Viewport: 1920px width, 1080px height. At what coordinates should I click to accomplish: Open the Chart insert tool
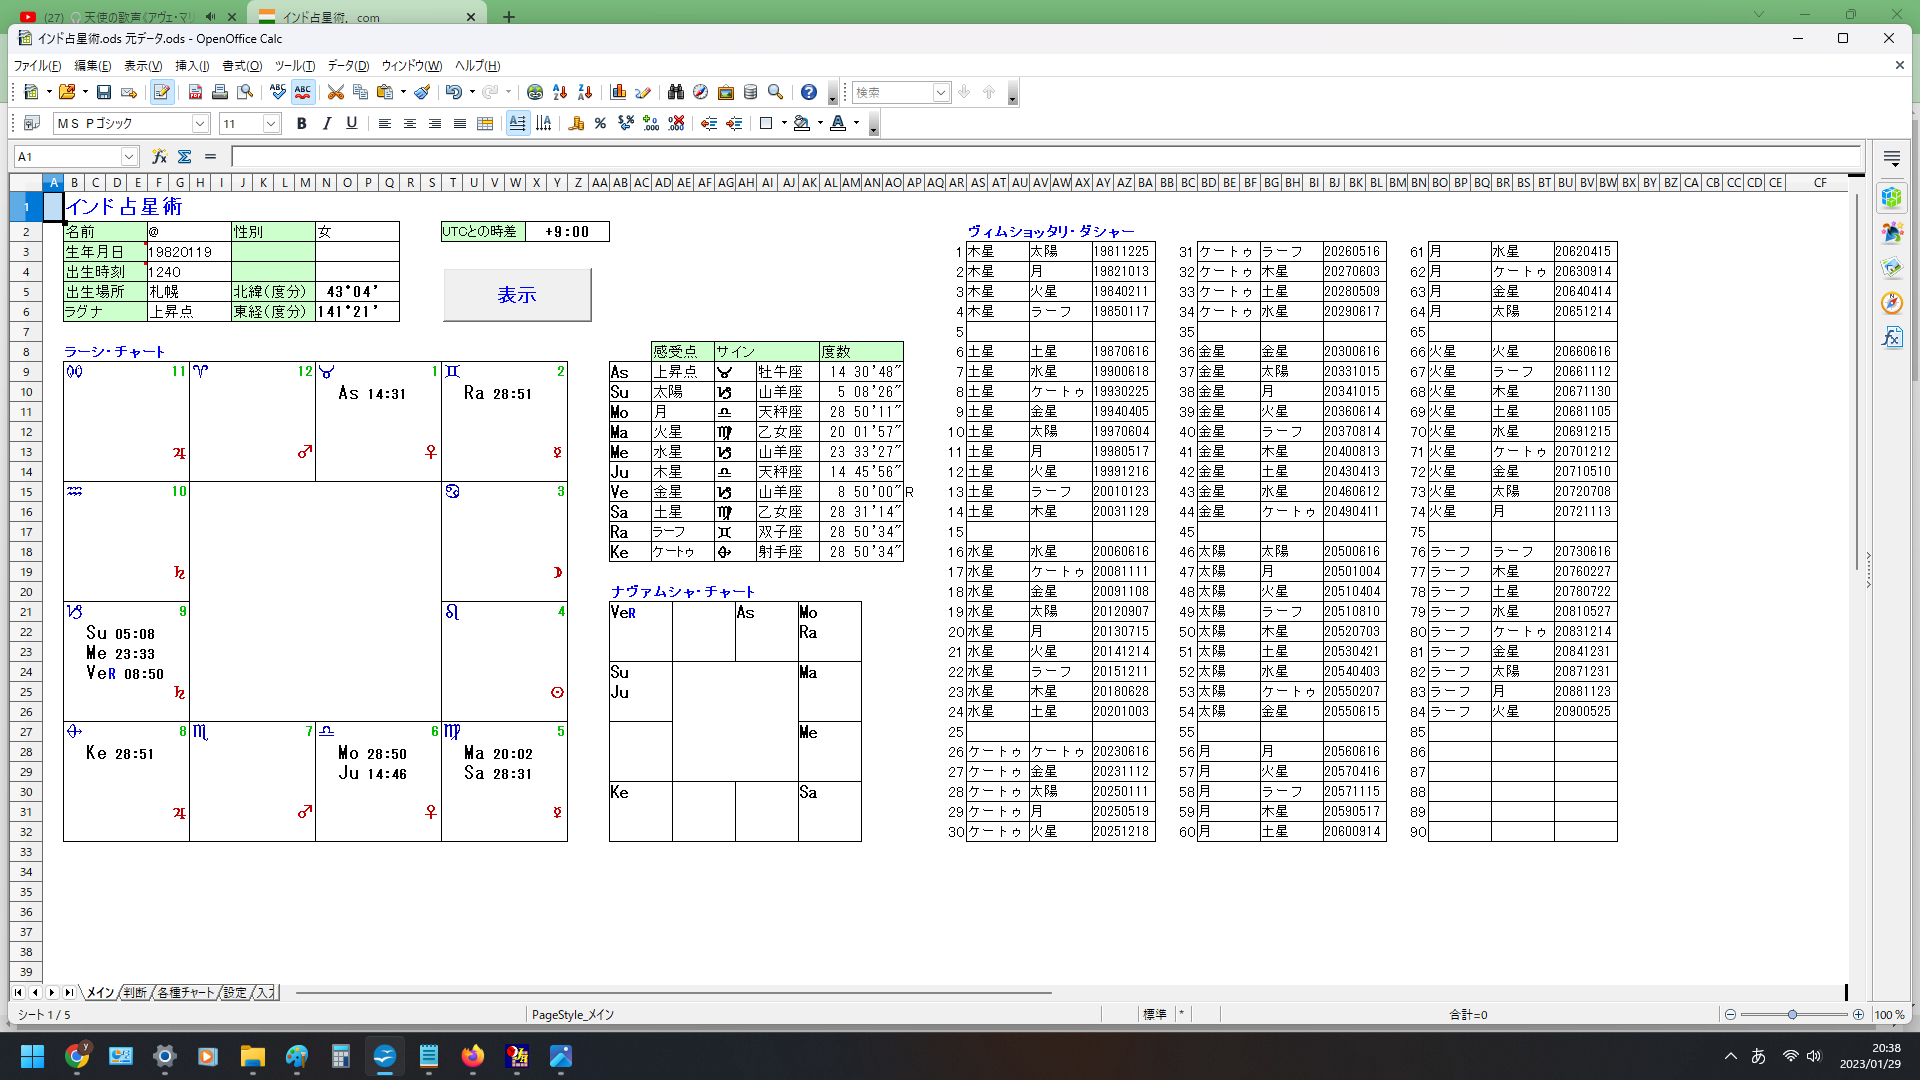(x=618, y=92)
